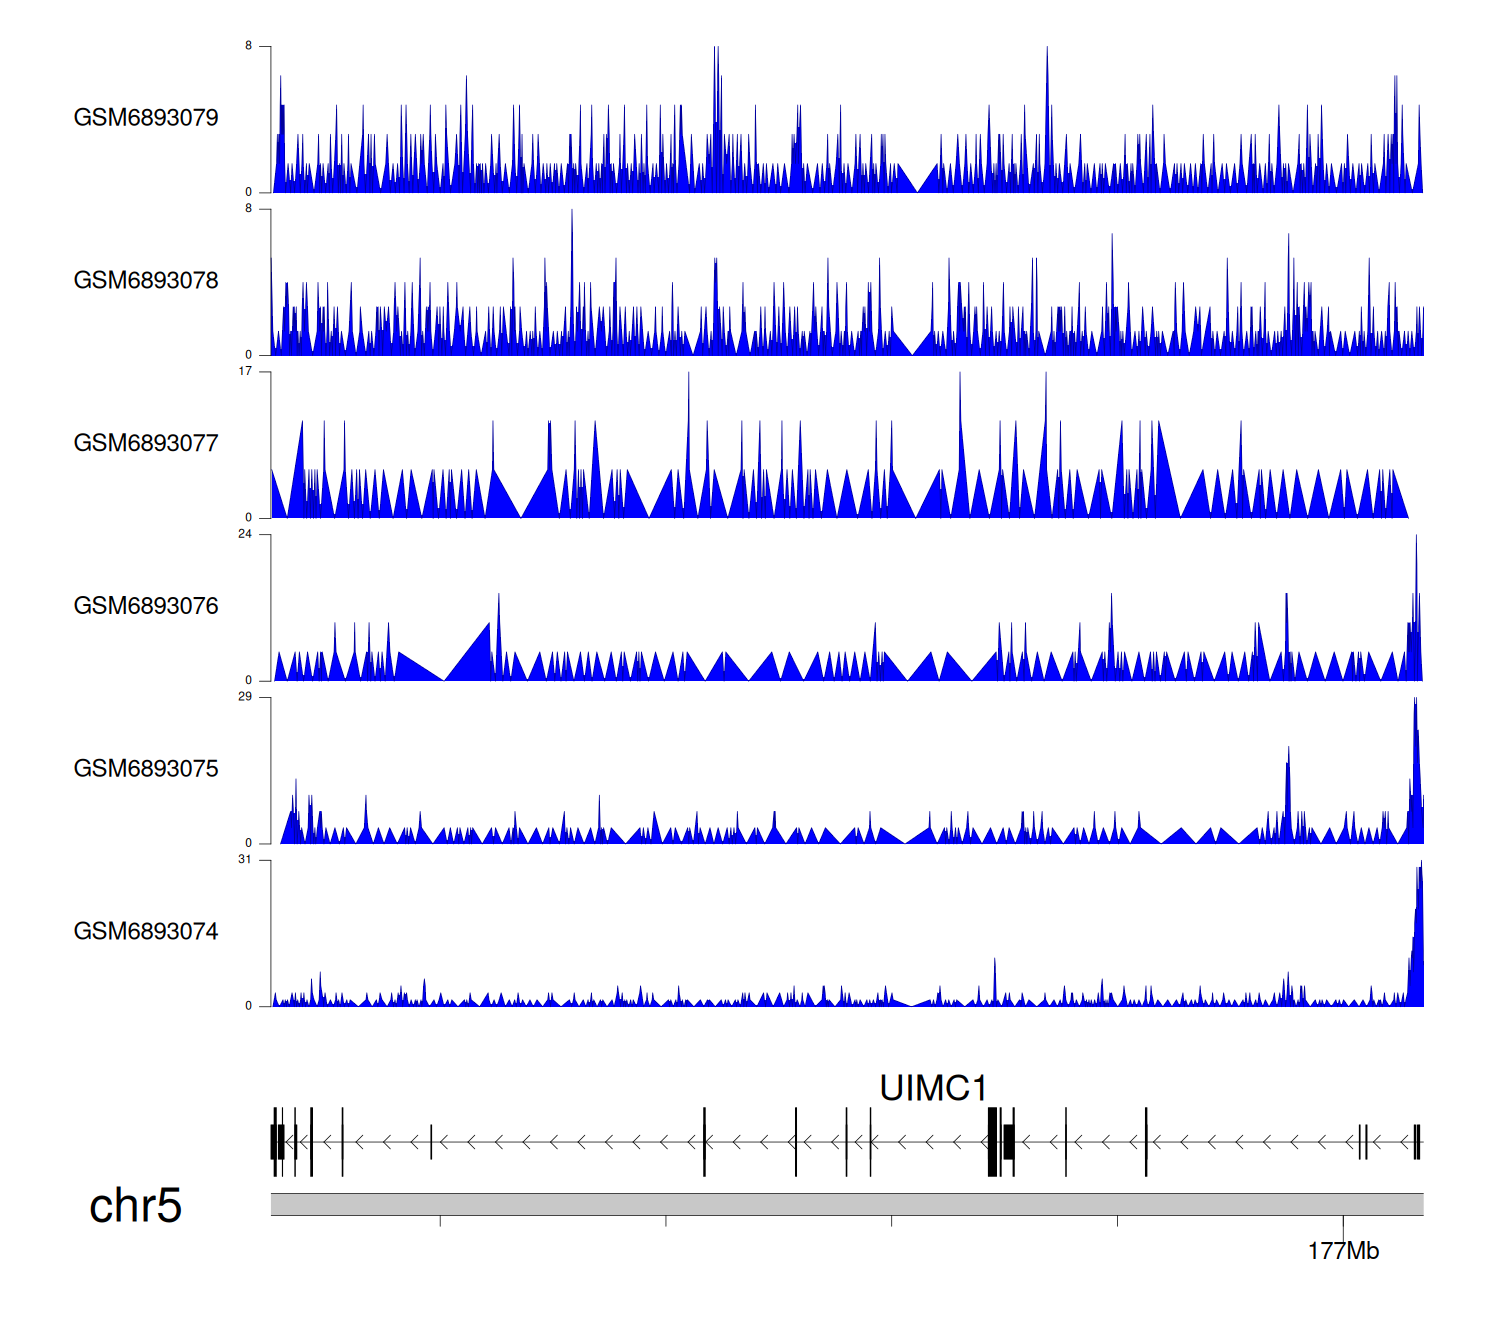Image resolution: width=1500 pixels, height=1320 pixels.
Task: Click the y-axis maximum value 31
Action: [245, 860]
